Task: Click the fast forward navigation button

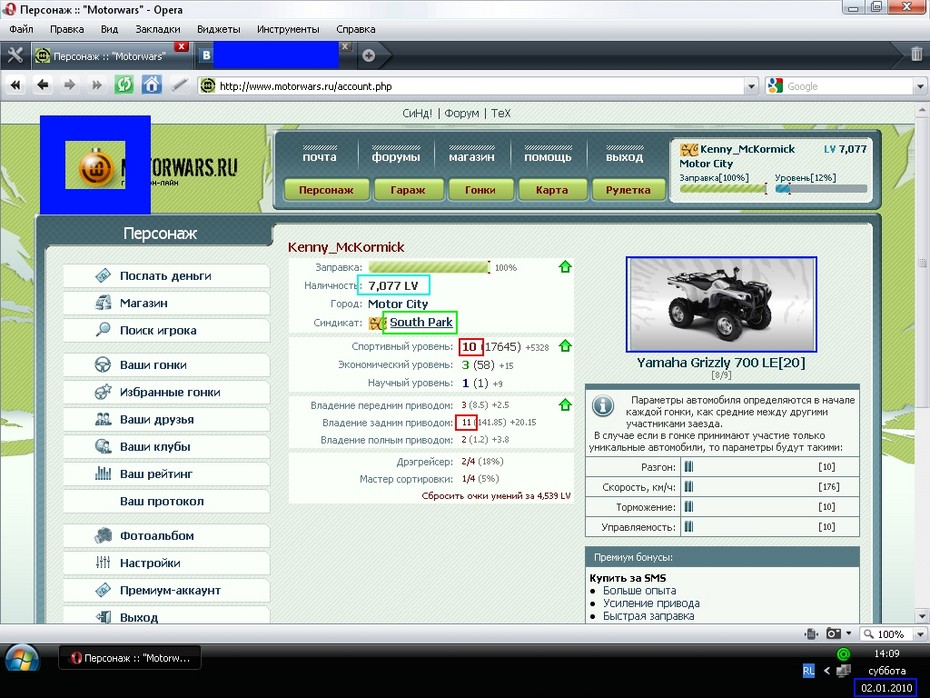Action: (x=97, y=85)
